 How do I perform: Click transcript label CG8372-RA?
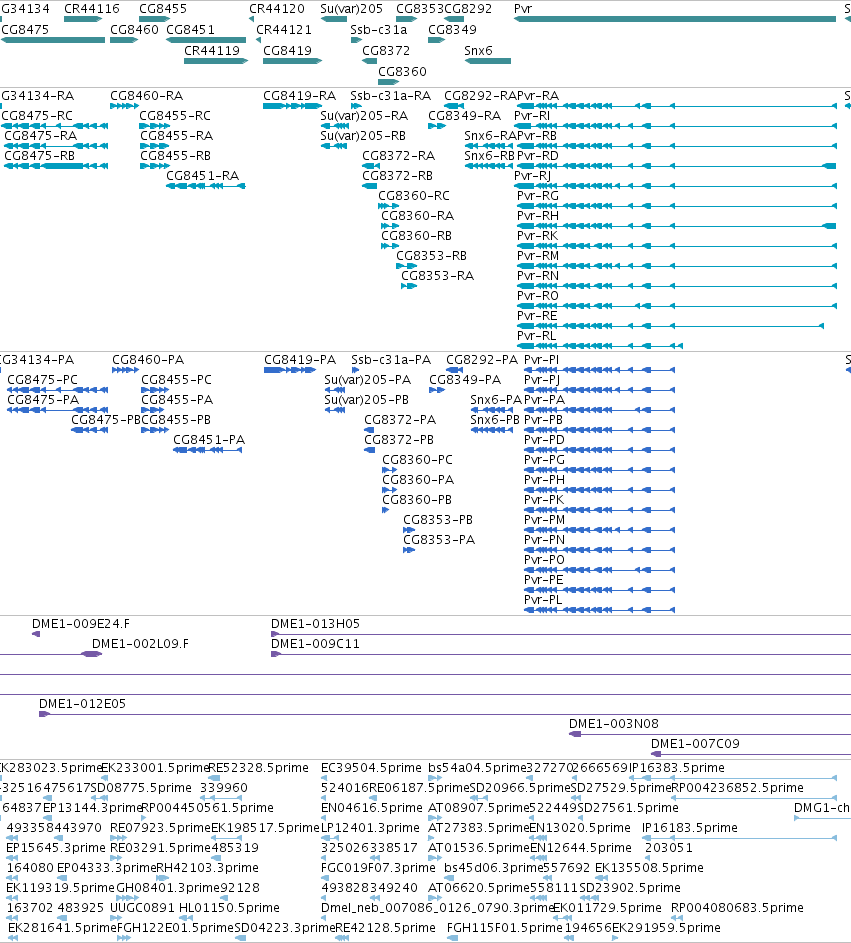click(399, 156)
